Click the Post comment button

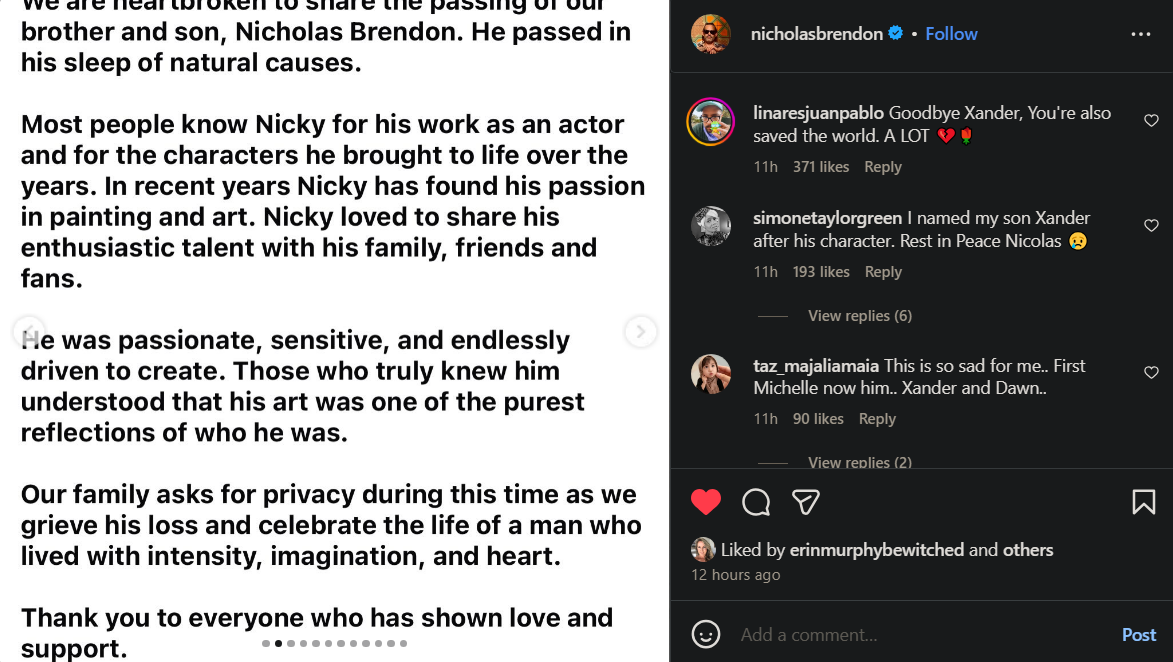1138,635
